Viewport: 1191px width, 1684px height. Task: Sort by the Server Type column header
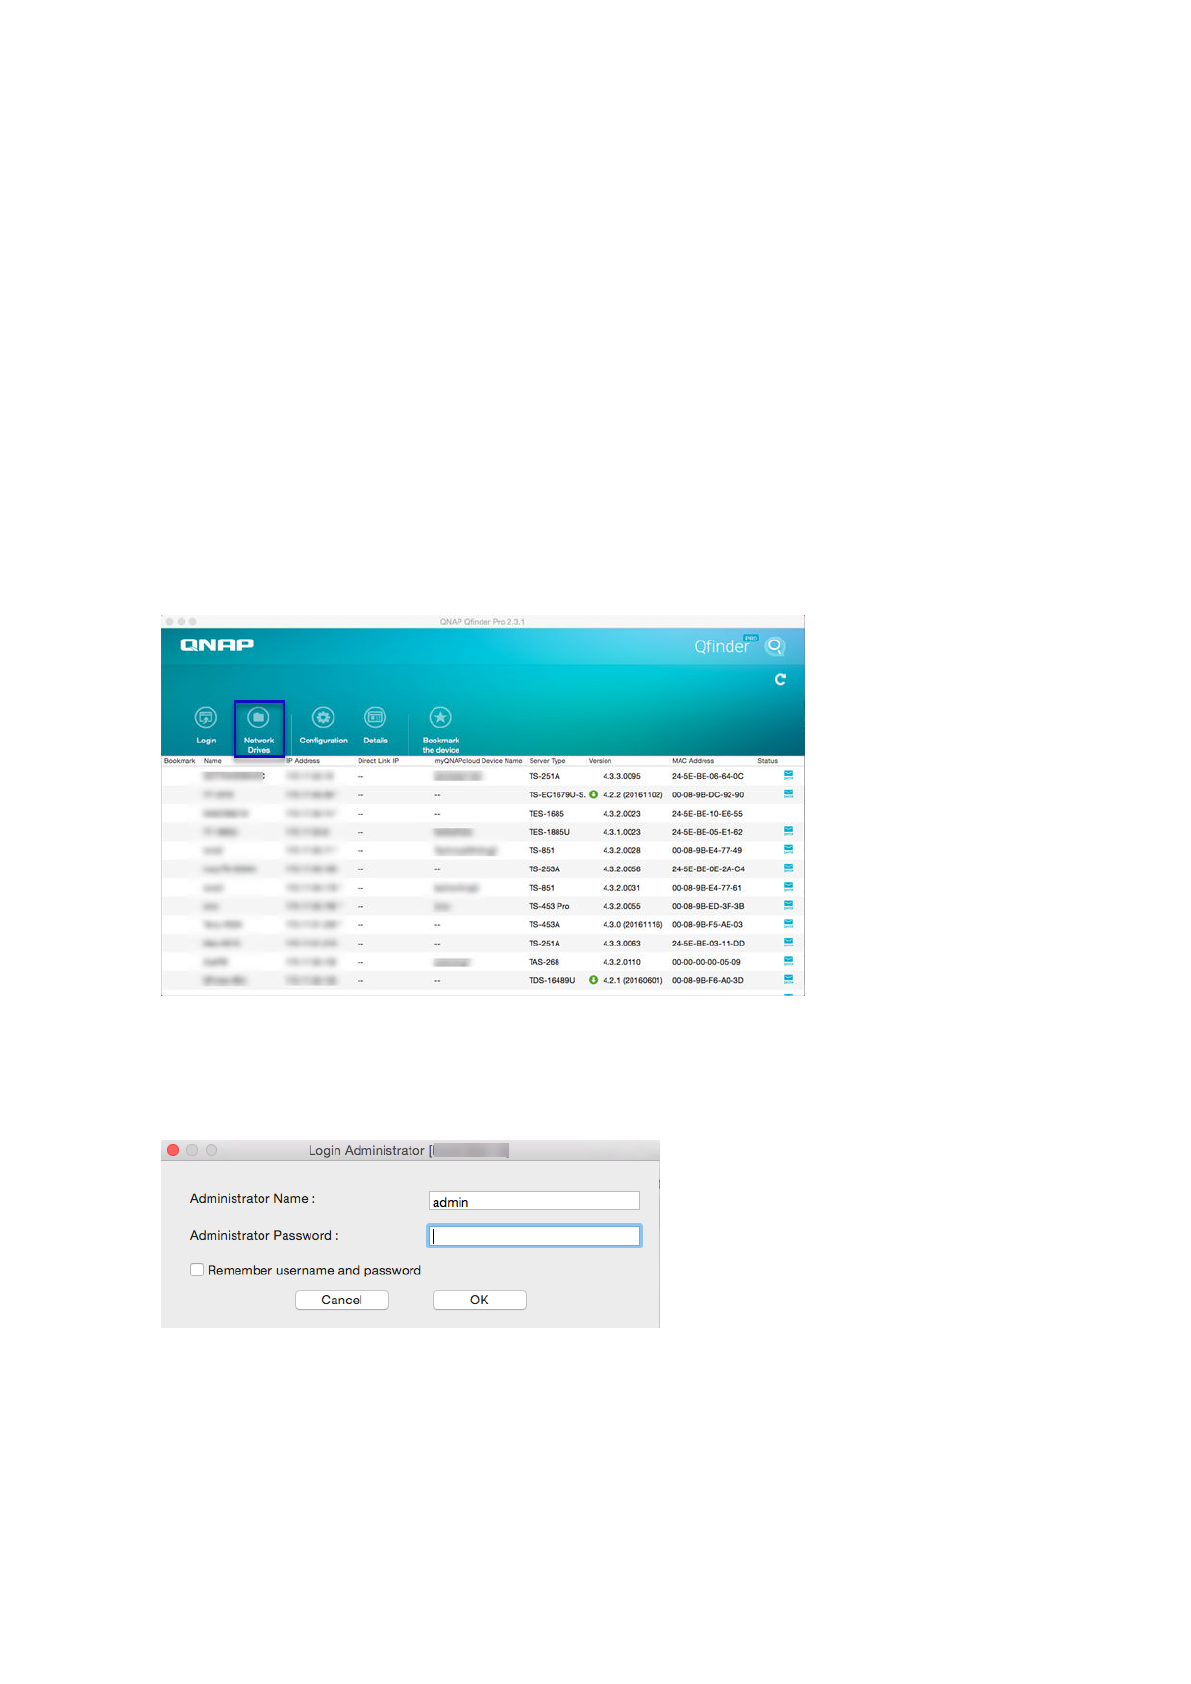pyautogui.click(x=547, y=761)
